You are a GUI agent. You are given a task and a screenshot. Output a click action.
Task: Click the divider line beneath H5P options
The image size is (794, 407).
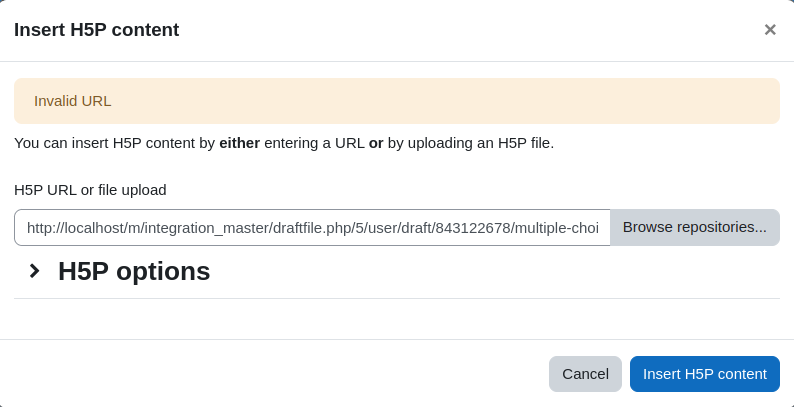pos(397,299)
